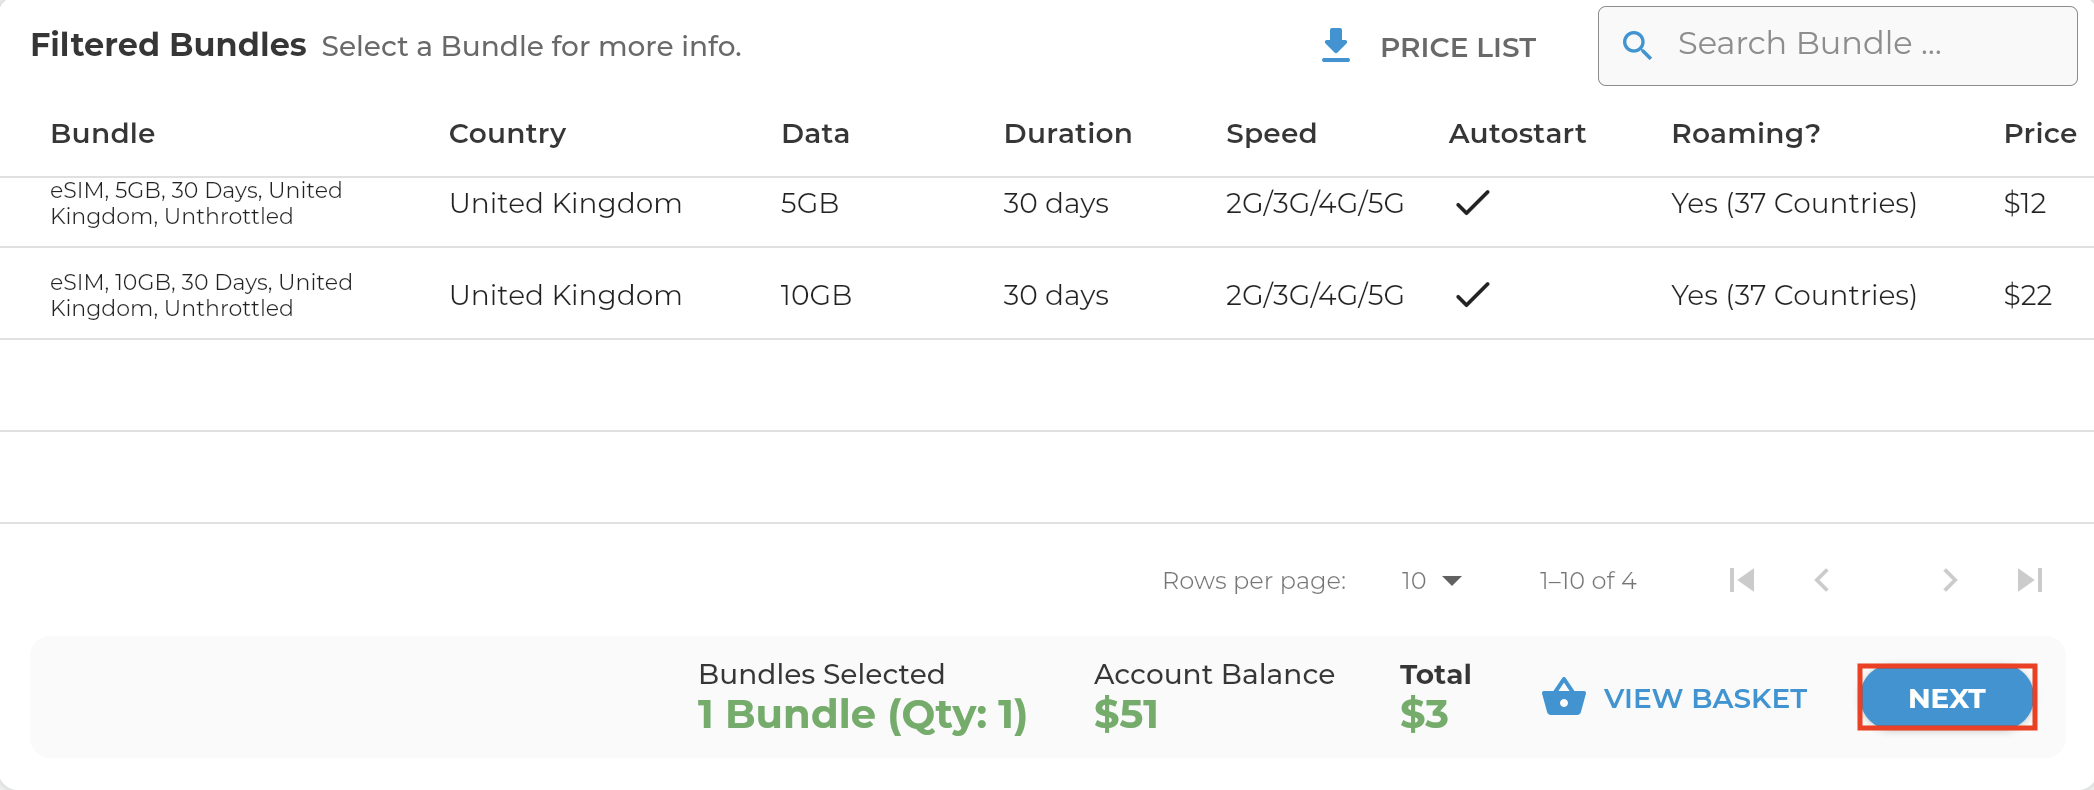Select the eSIM 5GB United Kingdom bundle
Image resolution: width=2094 pixels, height=790 pixels.
click(1047, 203)
